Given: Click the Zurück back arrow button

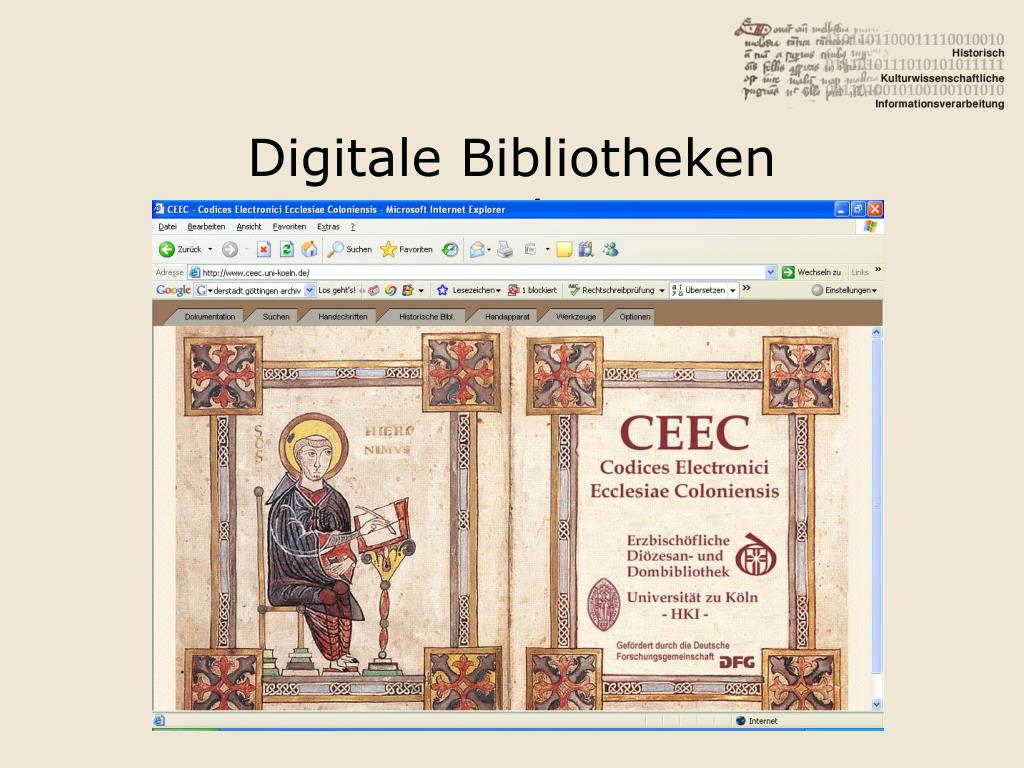Looking at the screenshot, I should (167, 249).
